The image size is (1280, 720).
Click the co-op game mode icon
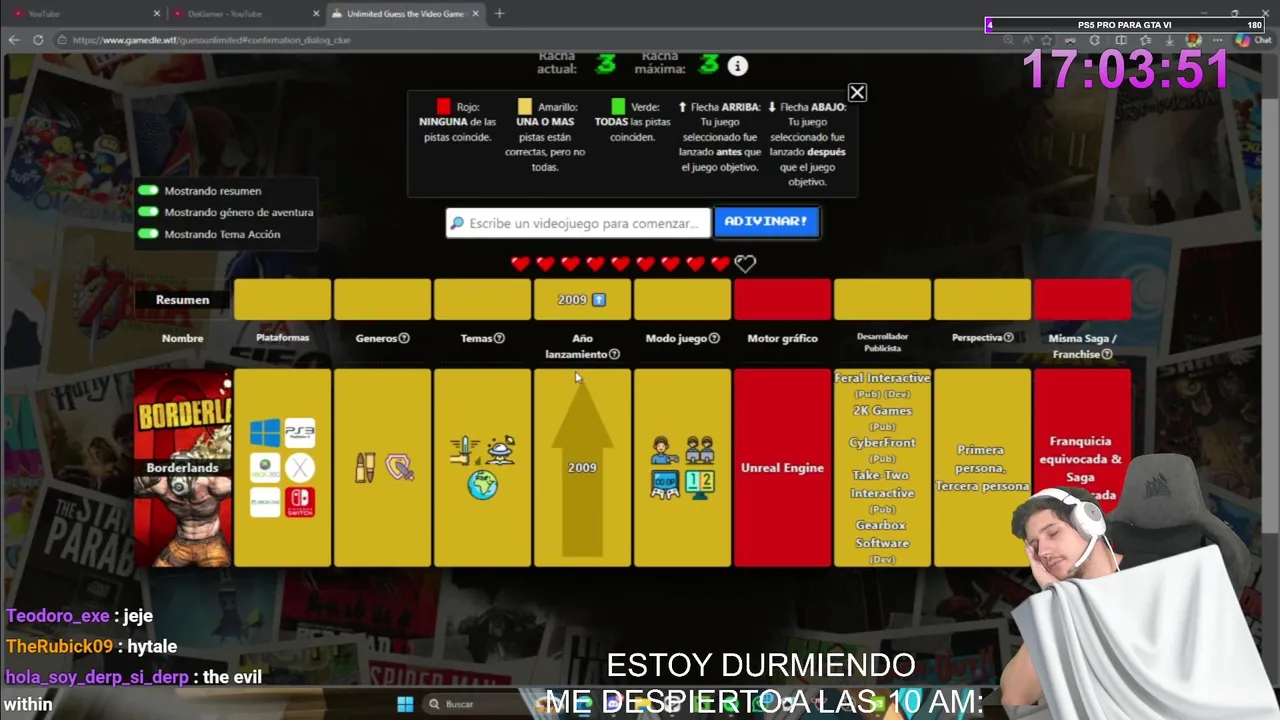coord(665,485)
